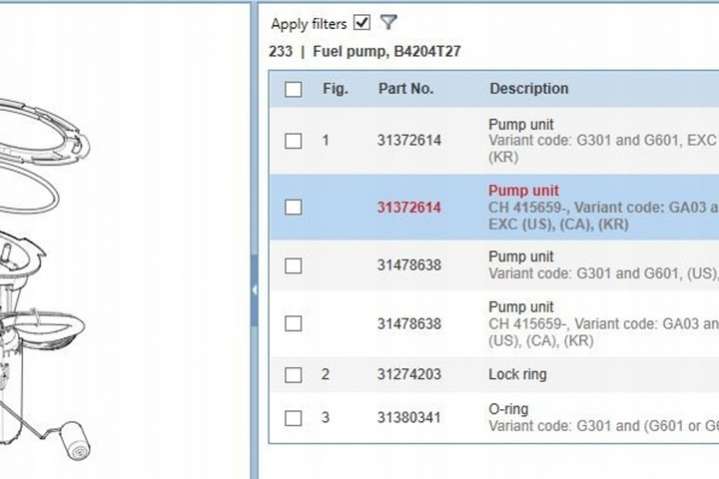Select part number 31274203
This screenshot has width=719, height=479.
(x=409, y=375)
